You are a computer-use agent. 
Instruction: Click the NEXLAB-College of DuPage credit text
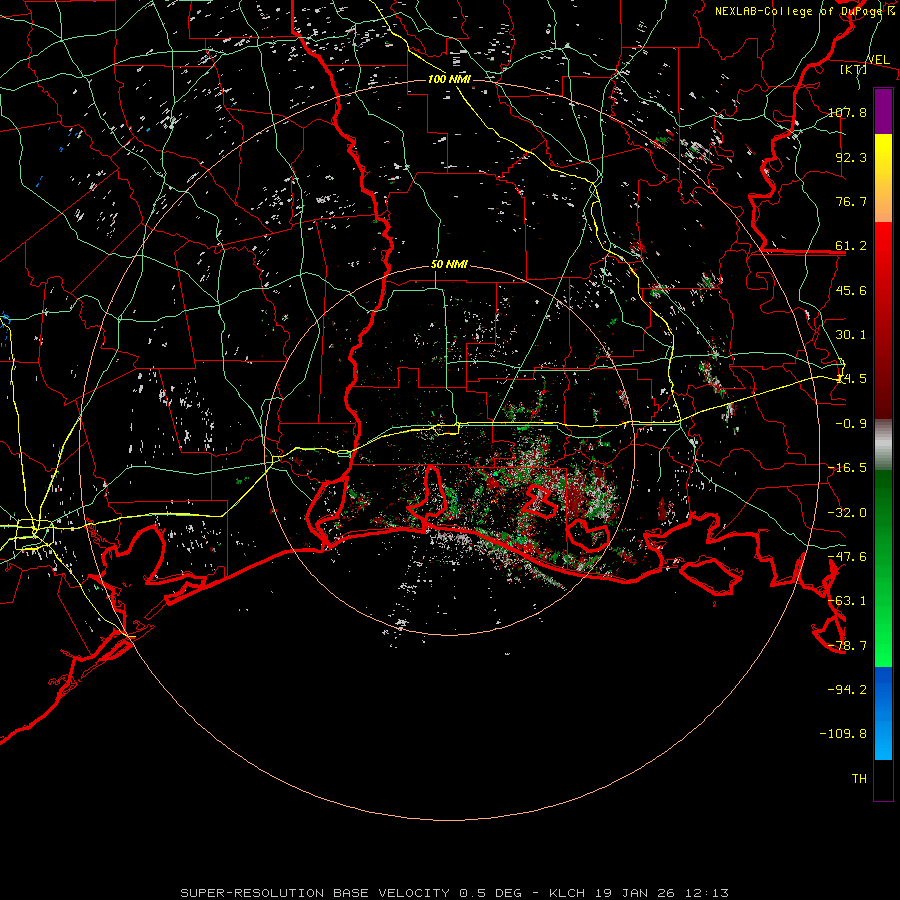[799, 11]
